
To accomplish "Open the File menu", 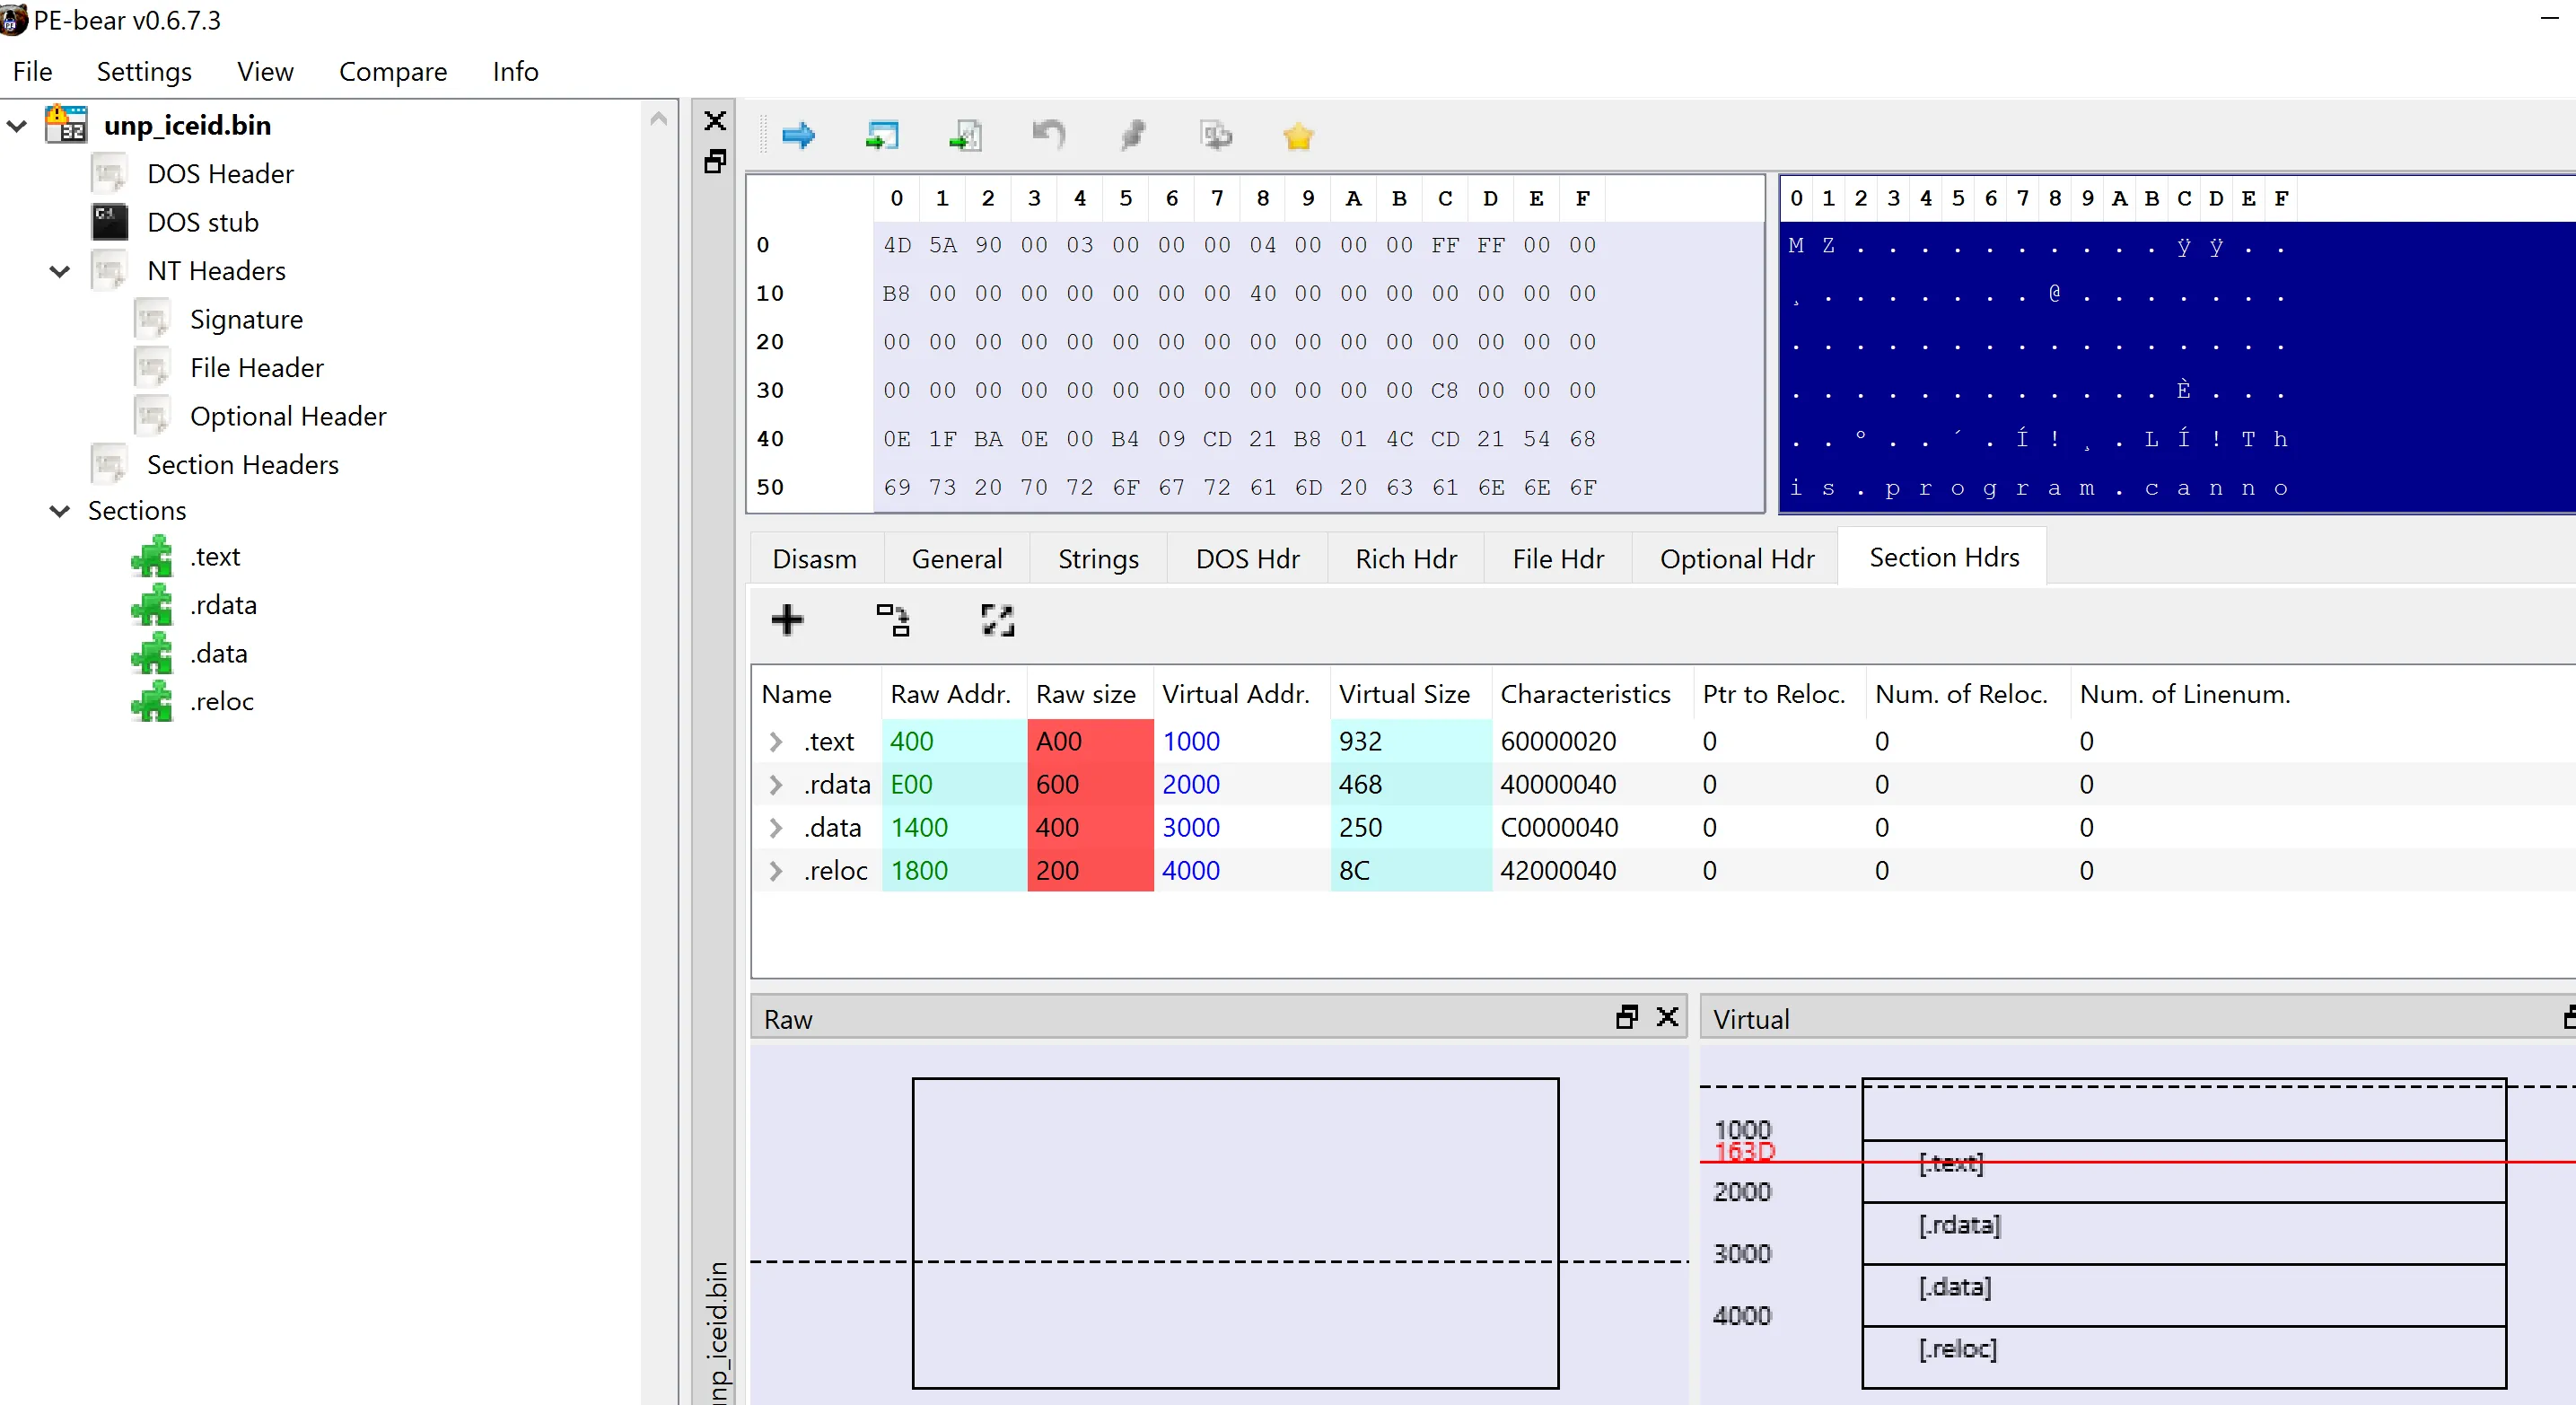I will click(32, 71).
